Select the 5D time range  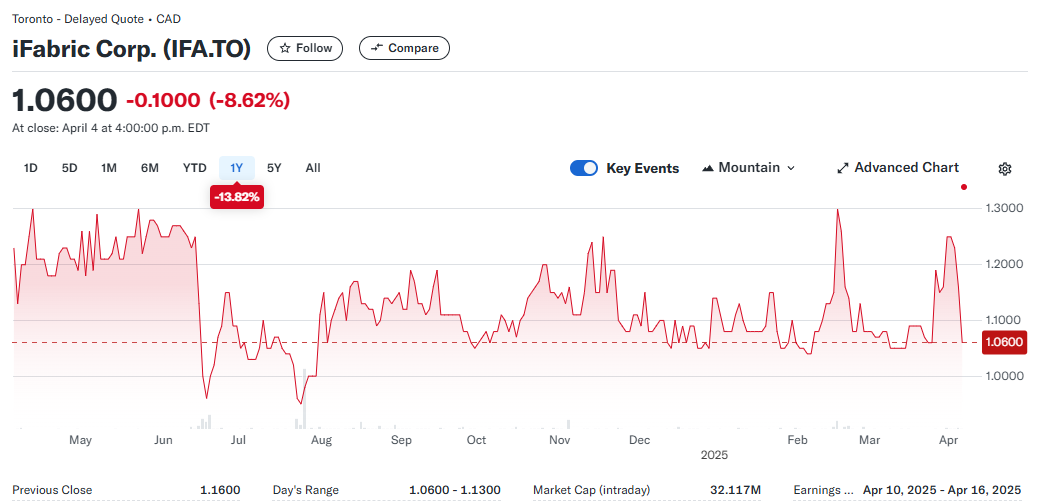pos(70,168)
